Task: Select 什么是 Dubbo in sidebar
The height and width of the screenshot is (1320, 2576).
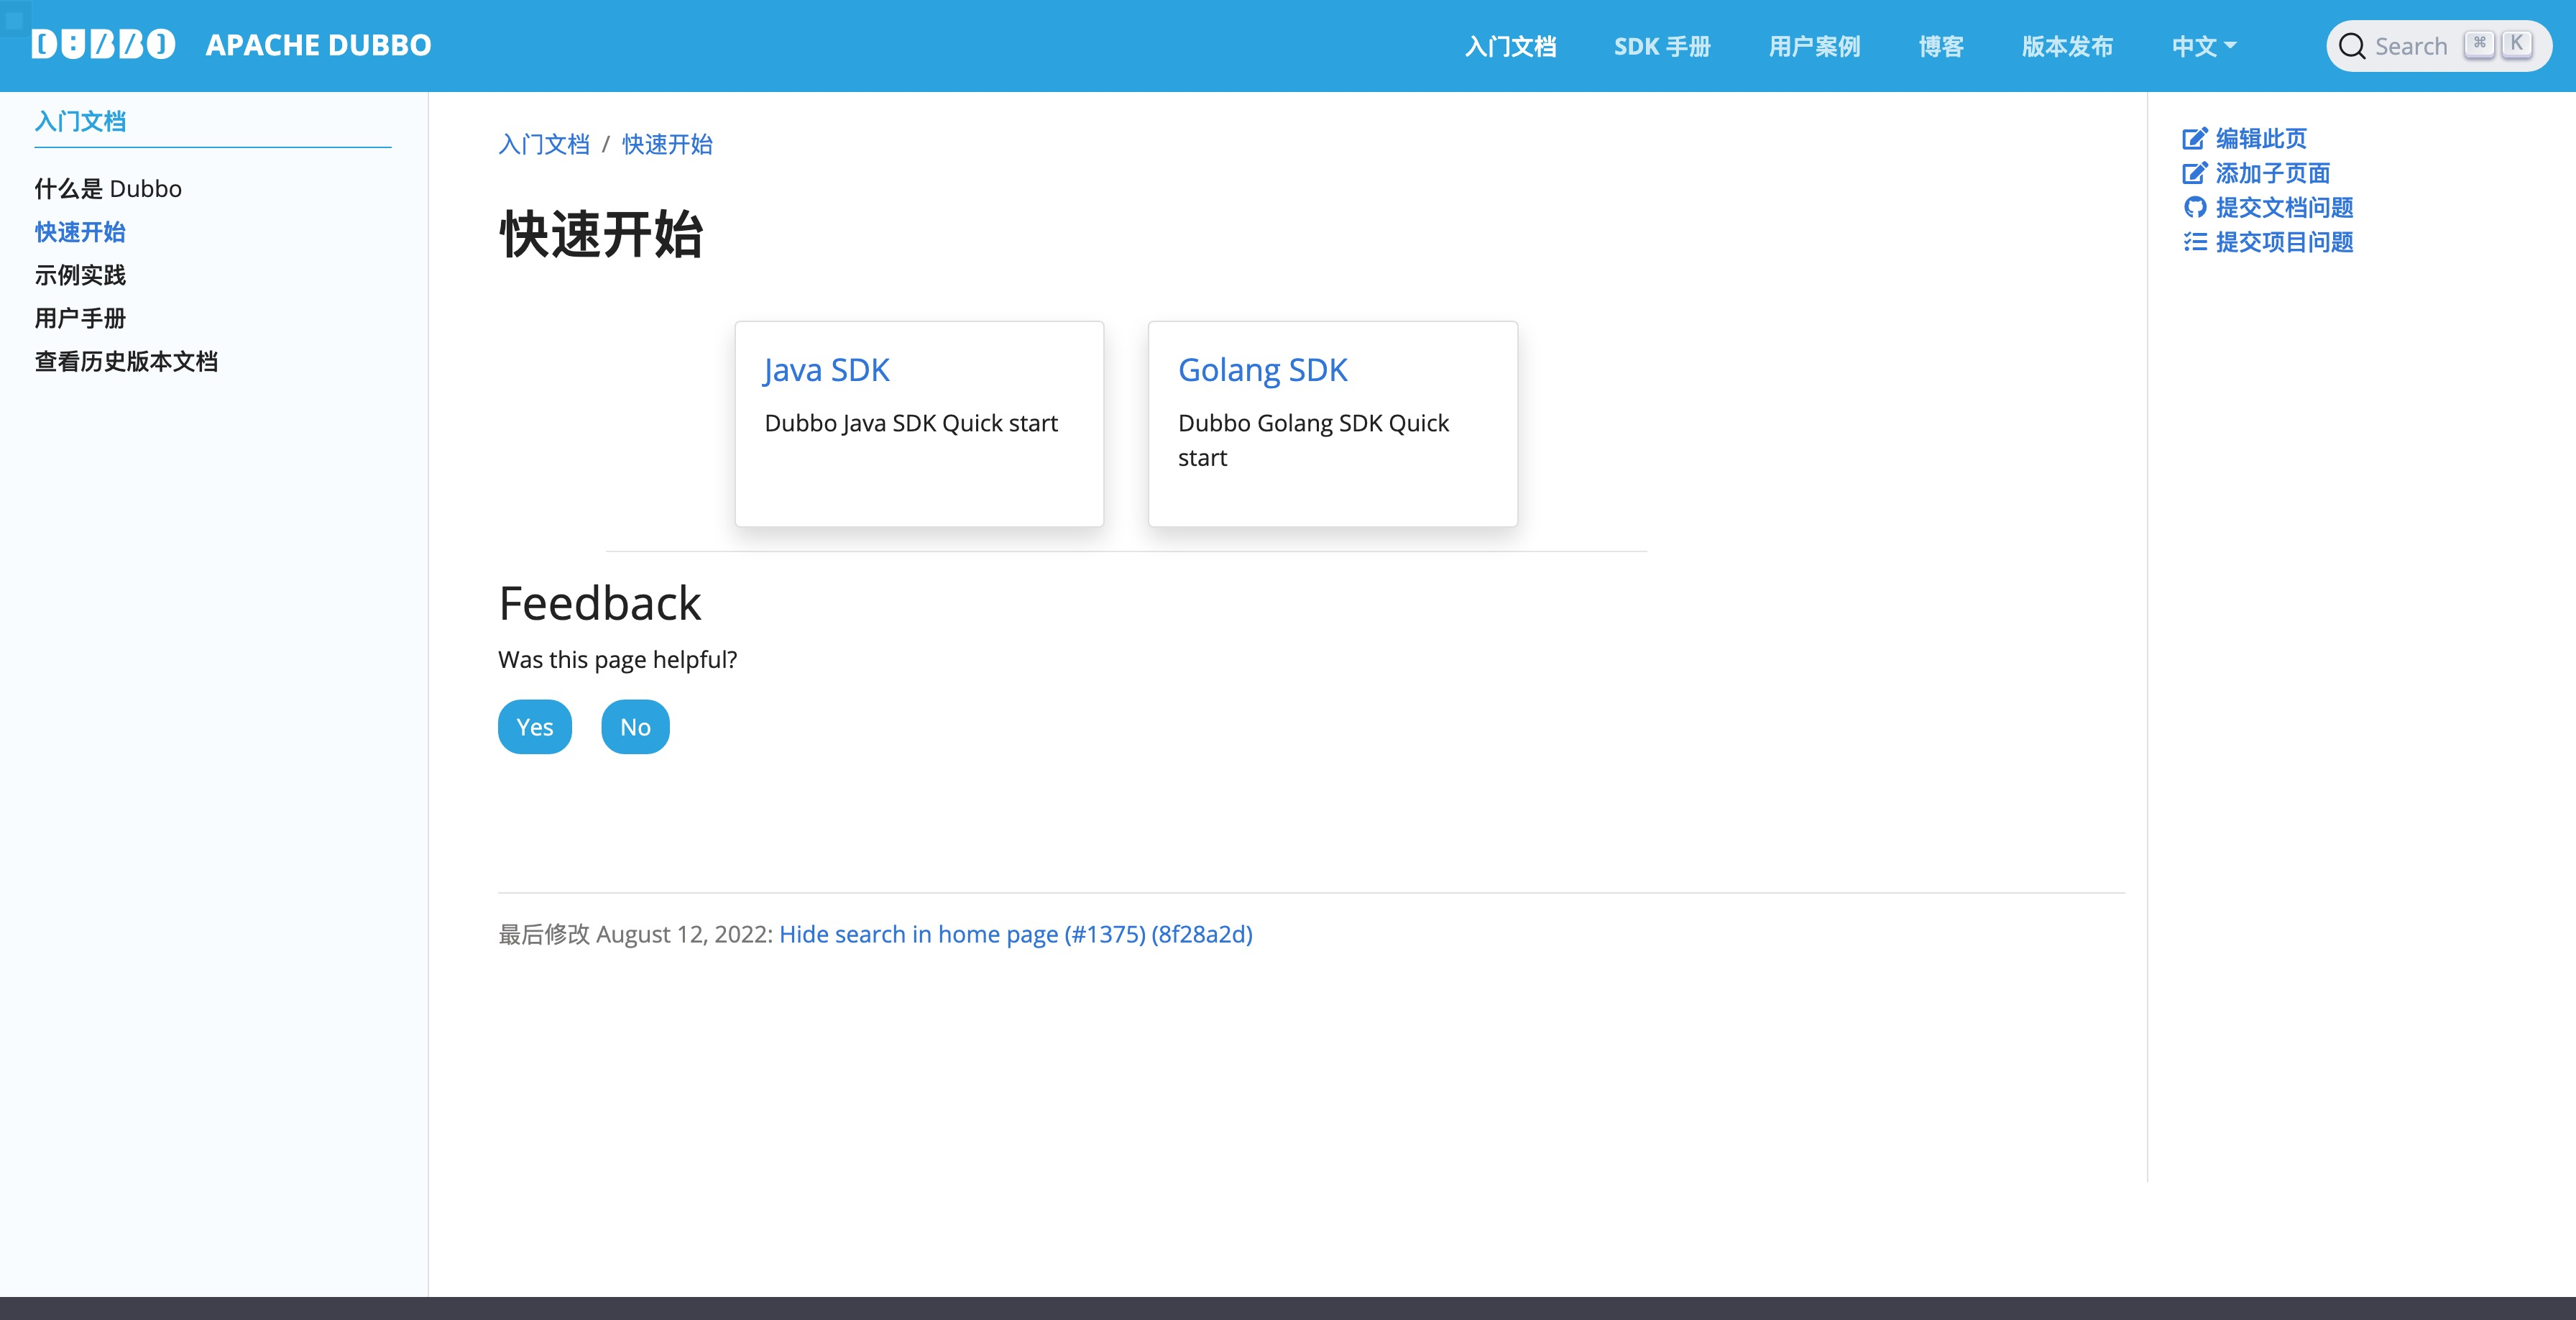Action: click(x=108, y=189)
